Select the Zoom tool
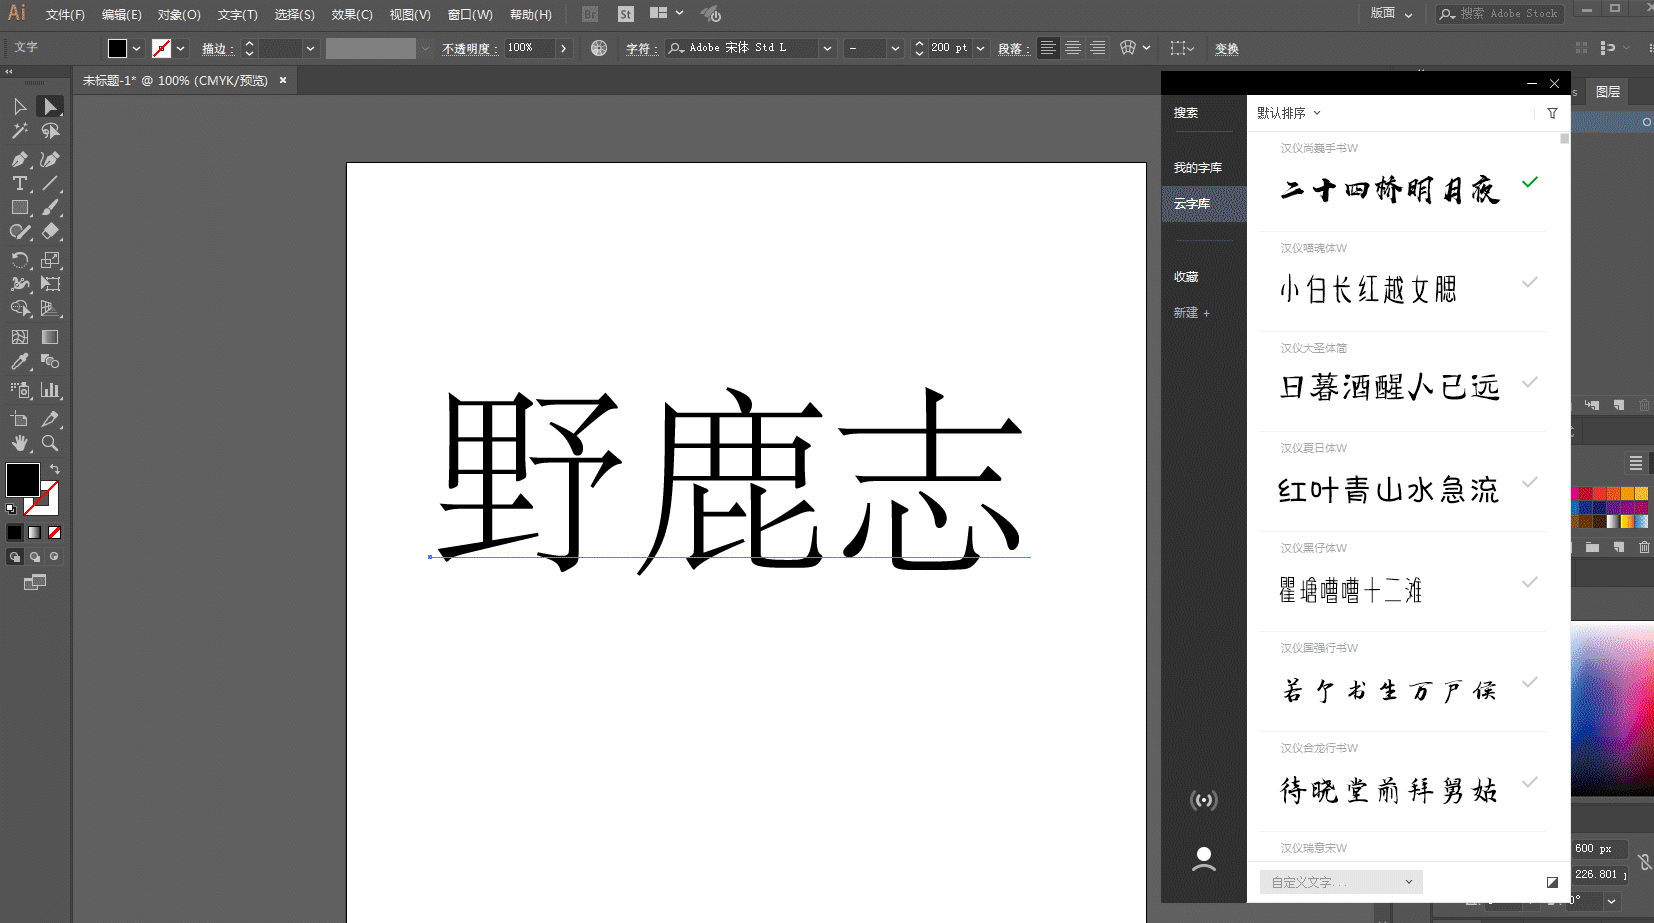The image size is (1654, 923). [50, 443]
